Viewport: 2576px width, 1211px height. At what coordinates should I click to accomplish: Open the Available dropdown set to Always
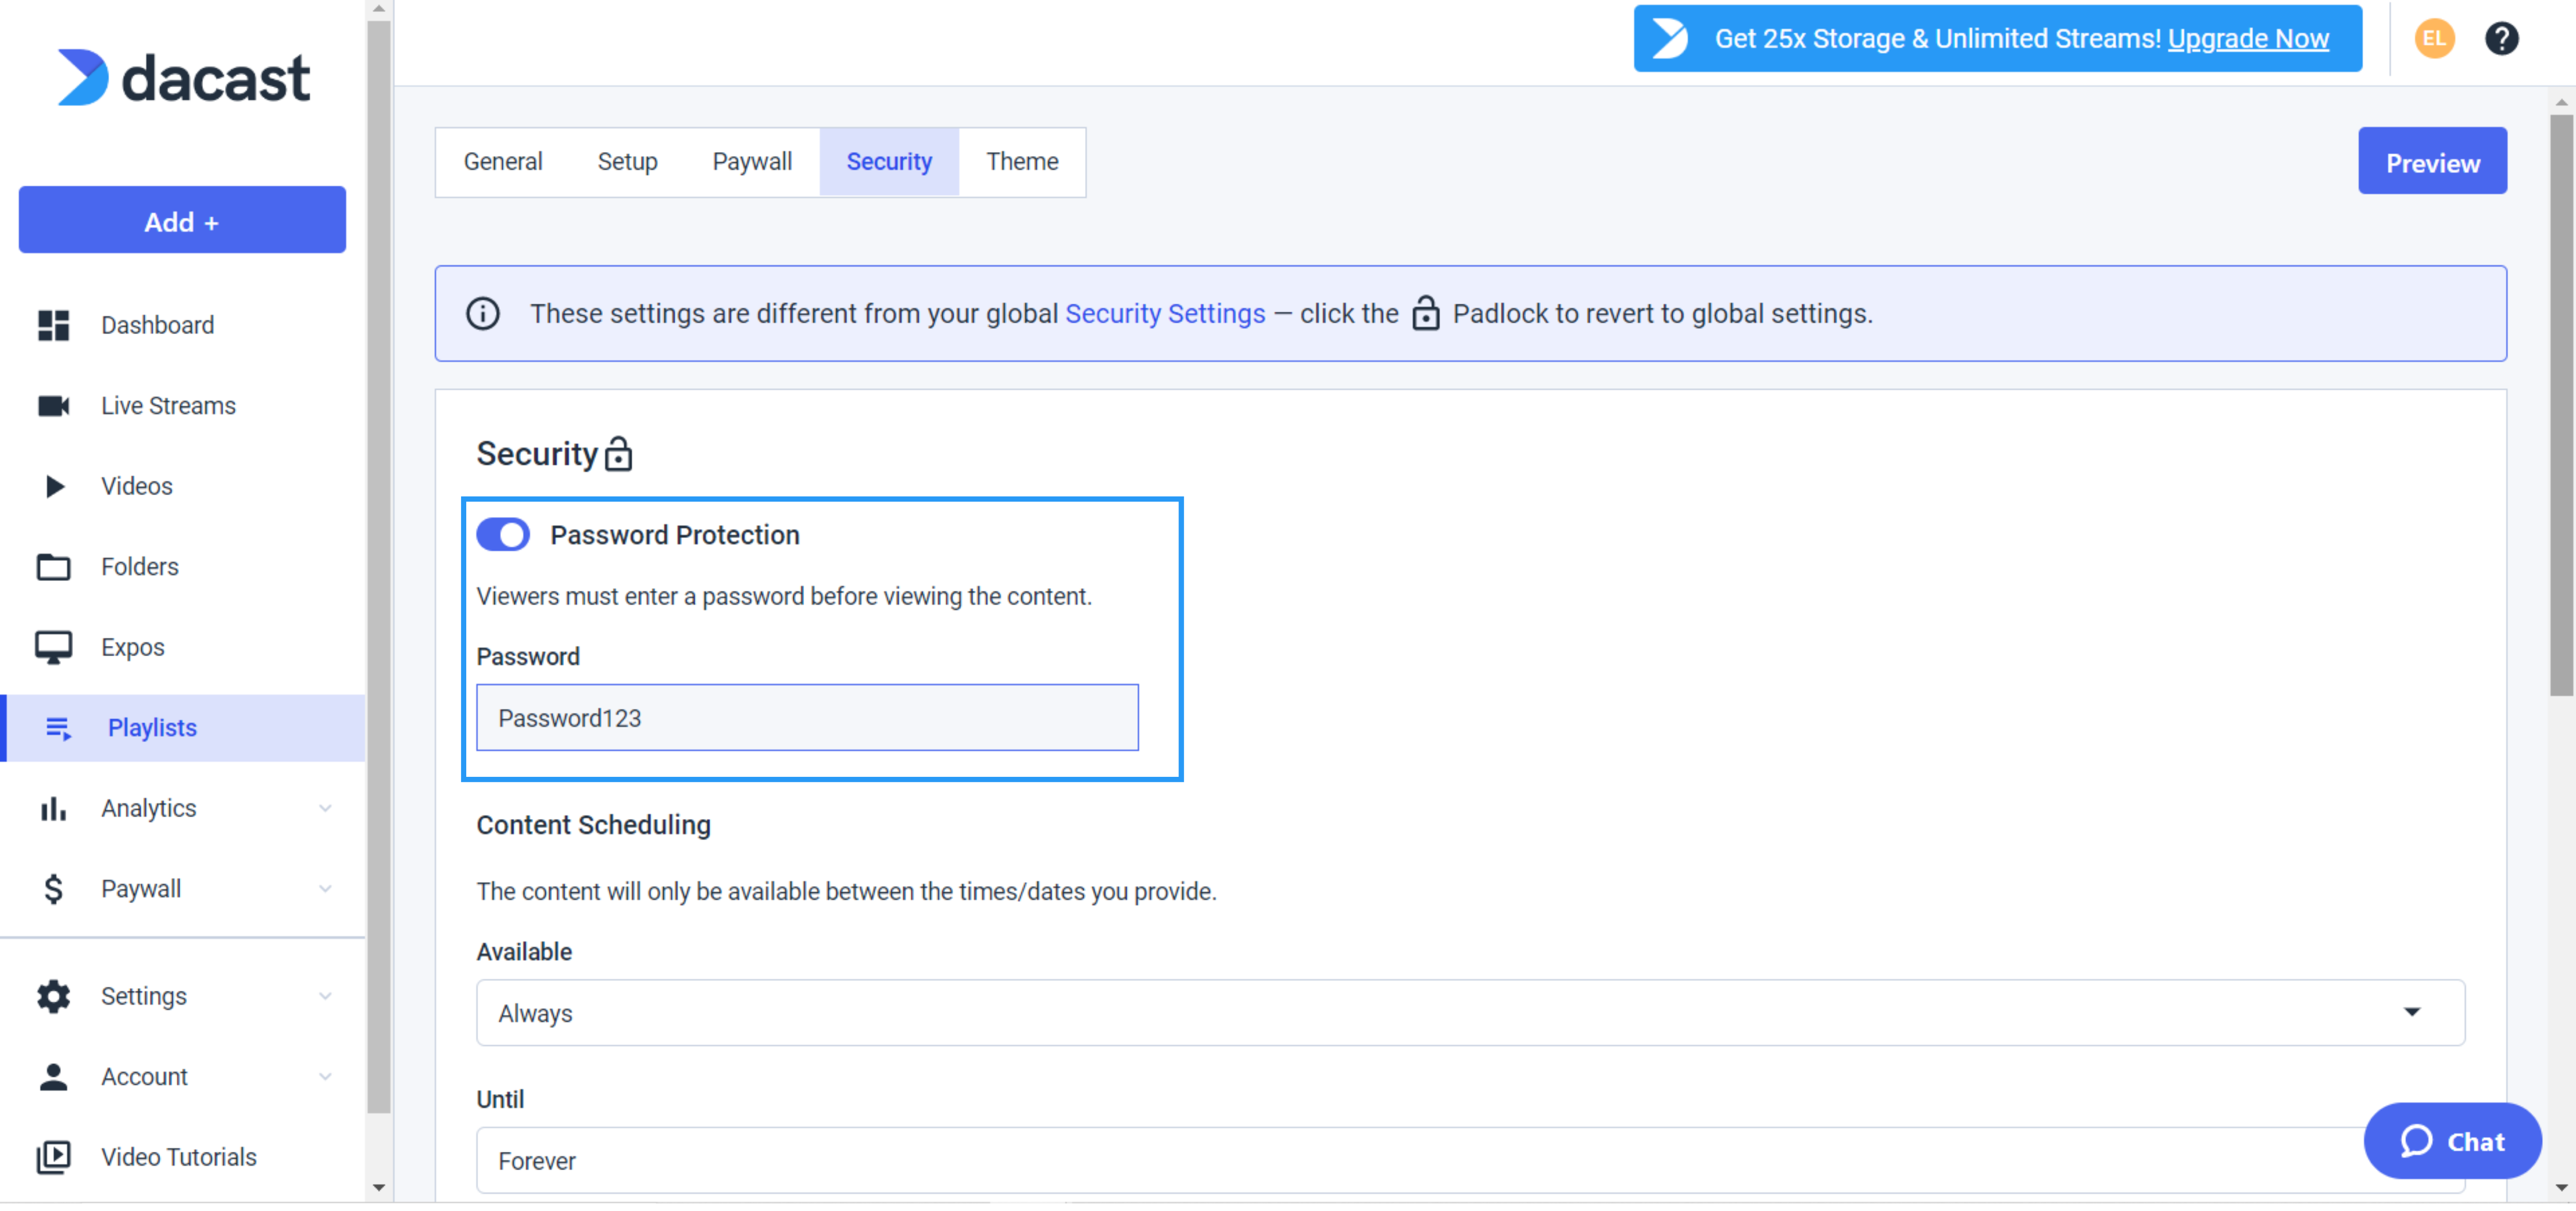coord(1470,1013)
